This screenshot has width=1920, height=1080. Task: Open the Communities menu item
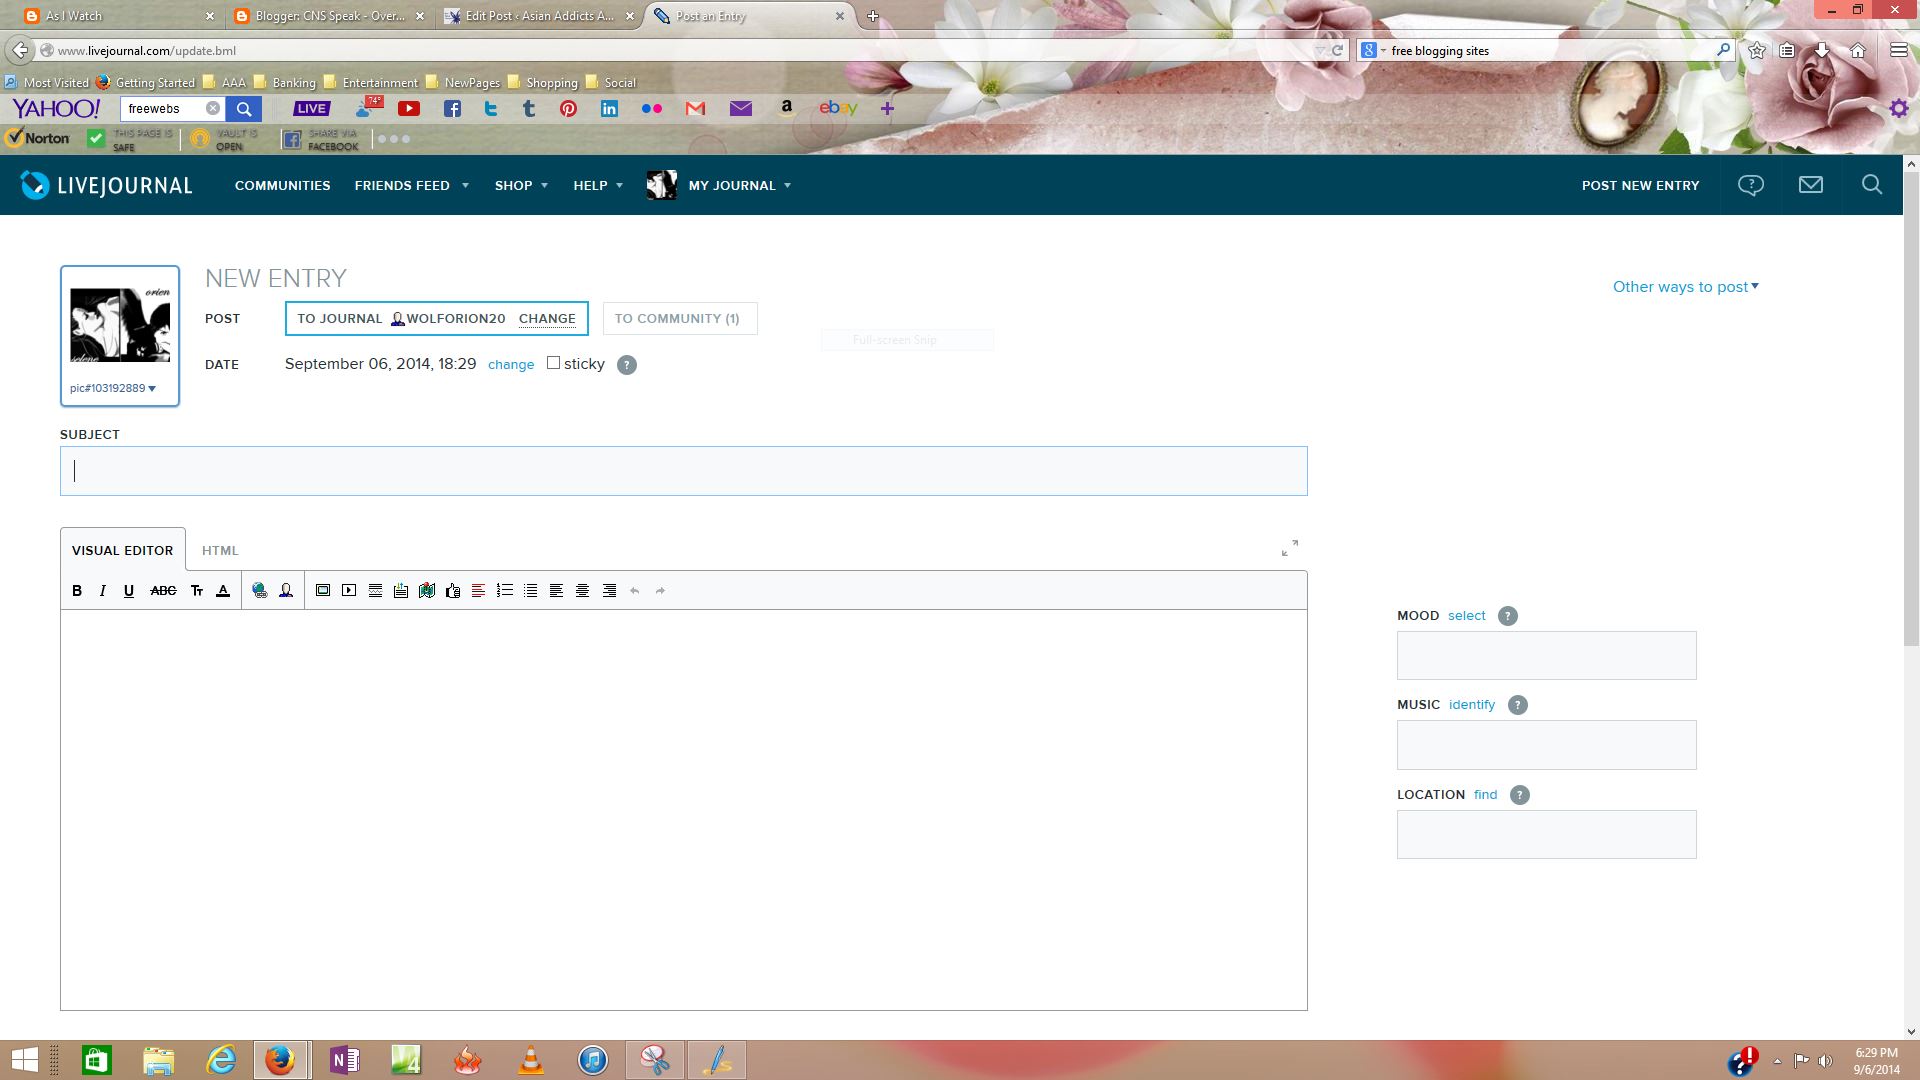tap(282, 186)
